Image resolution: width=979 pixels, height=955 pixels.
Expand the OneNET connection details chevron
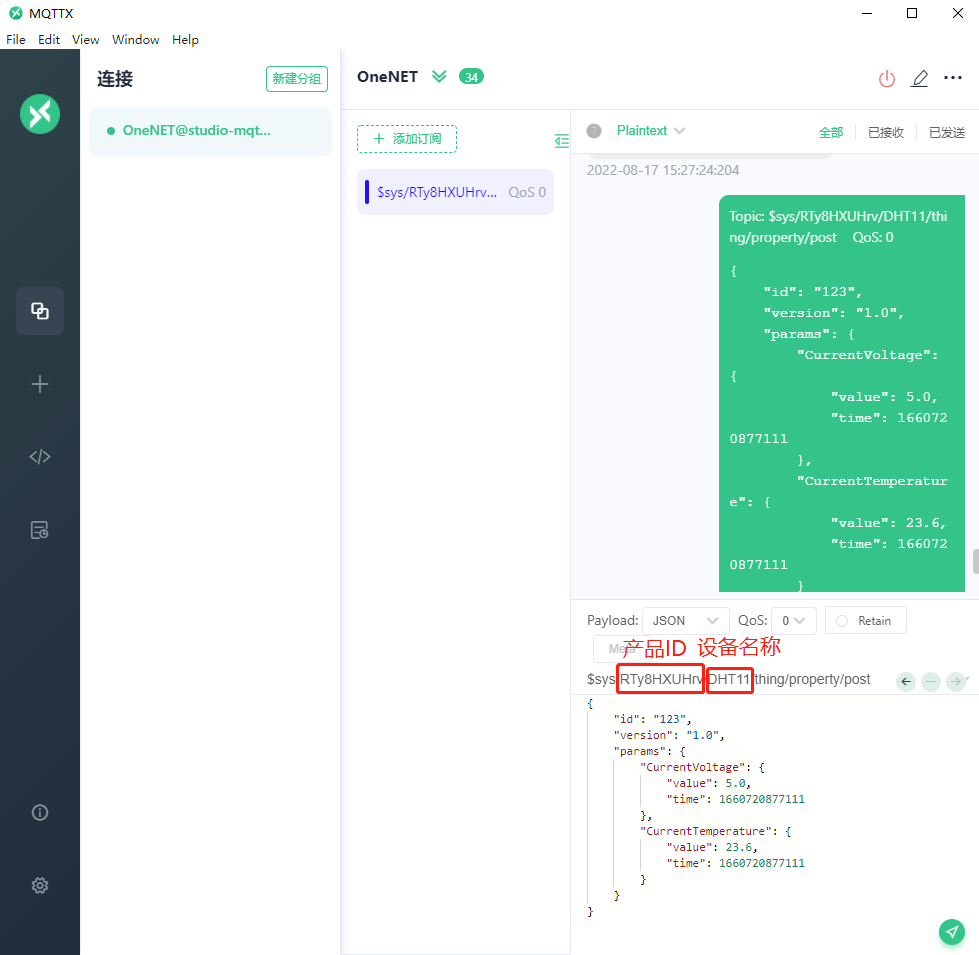[x=440, y=76]
